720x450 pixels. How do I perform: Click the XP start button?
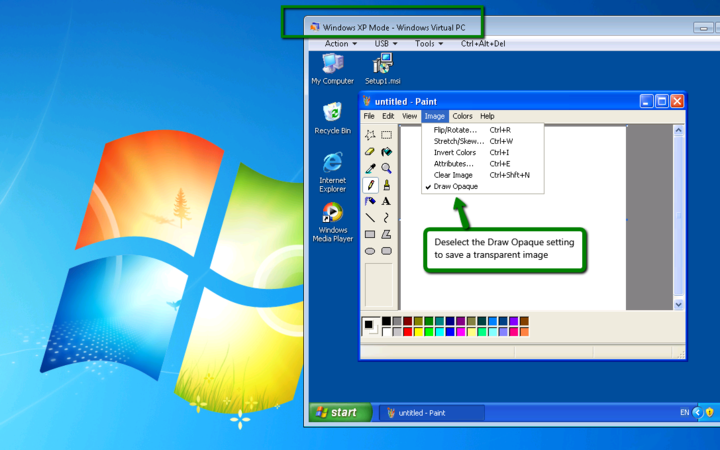(x=340, y=412)
